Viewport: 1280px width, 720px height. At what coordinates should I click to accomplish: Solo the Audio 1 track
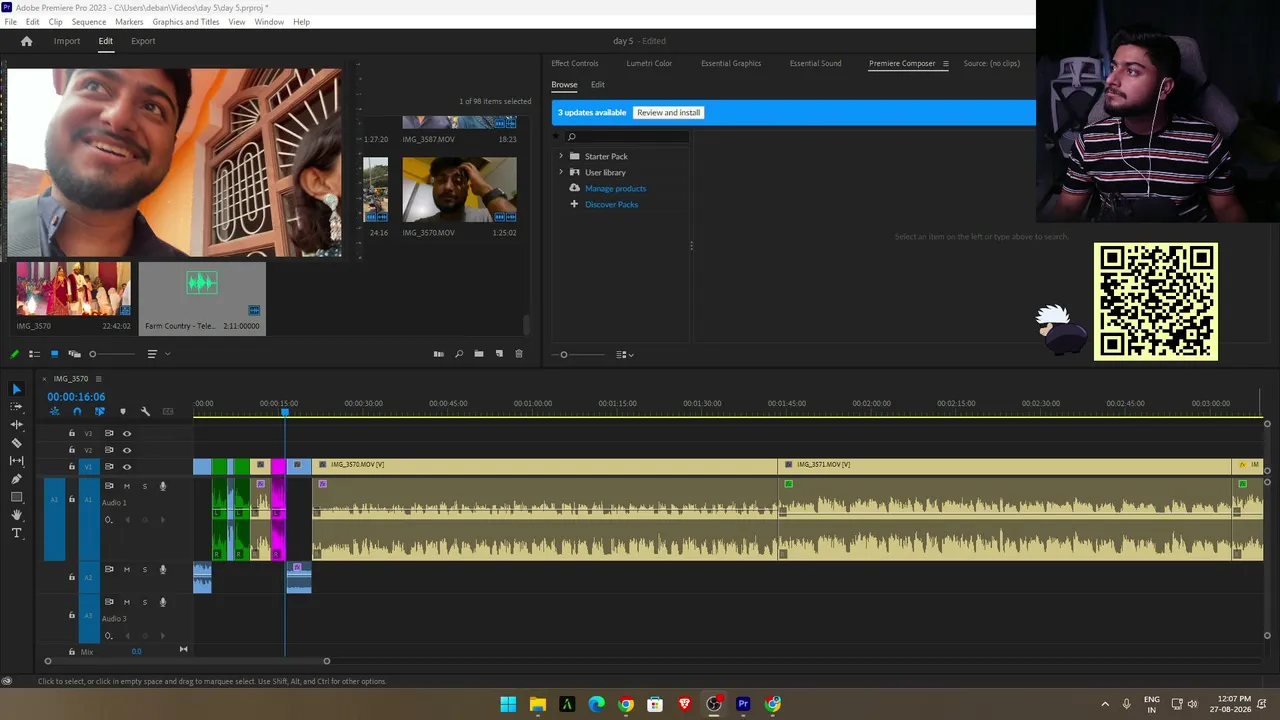pos(144,486)
